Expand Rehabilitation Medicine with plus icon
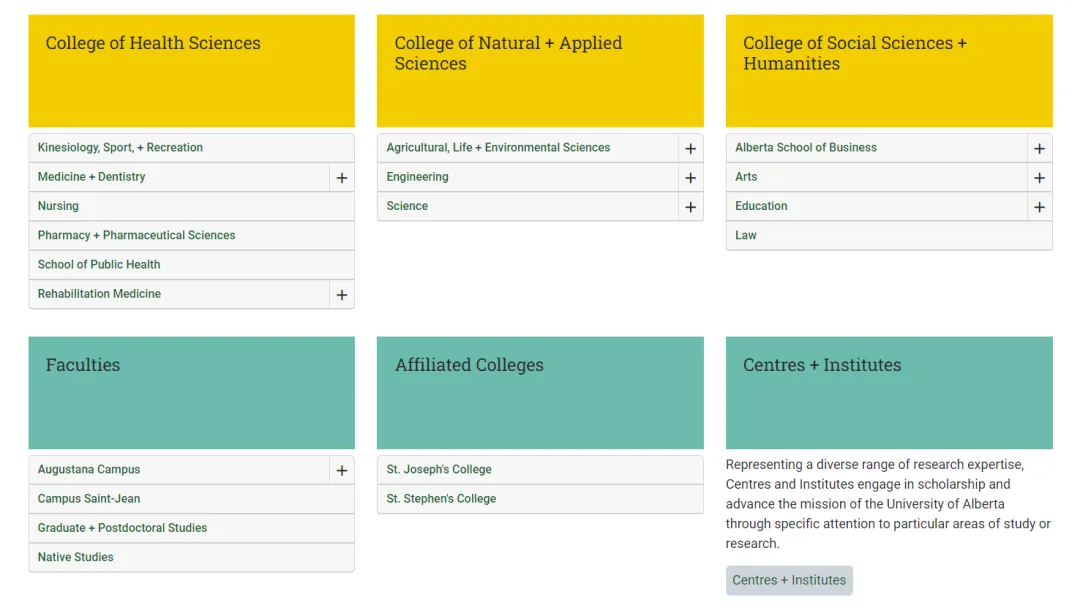 341,295
